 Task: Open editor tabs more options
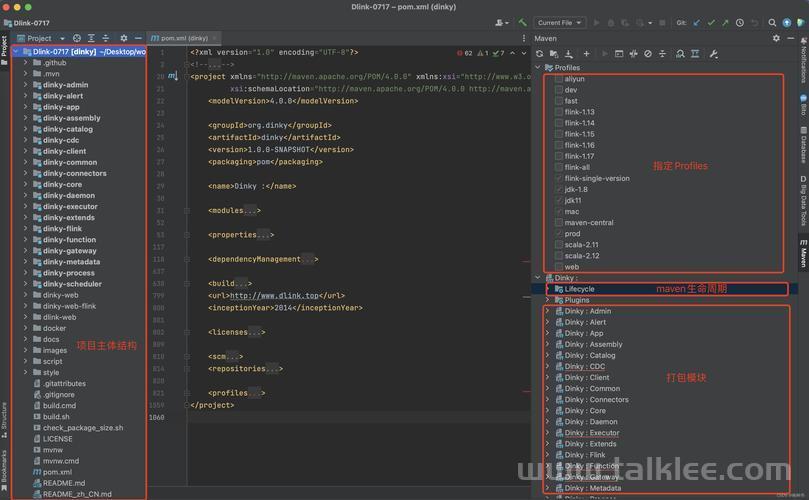pos(524,38)
